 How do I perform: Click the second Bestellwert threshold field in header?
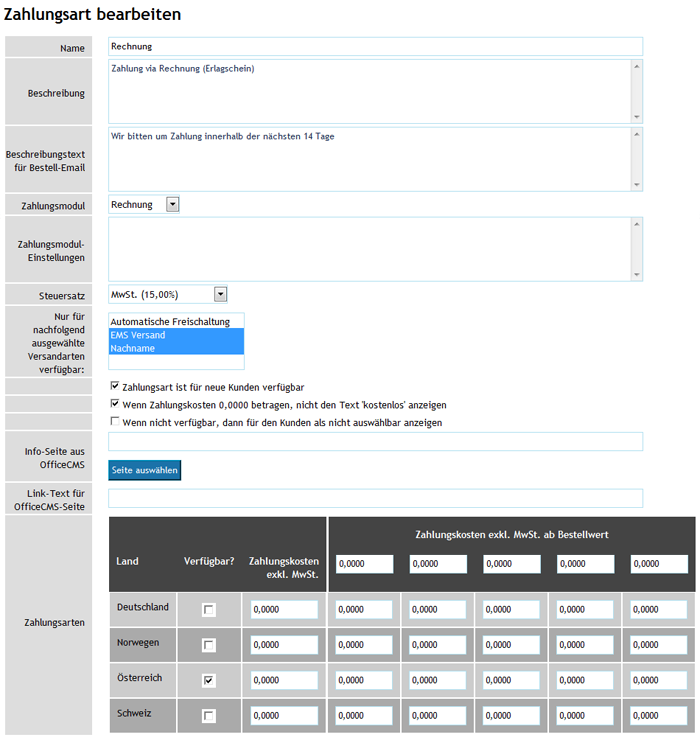pyautogui.click(x=438, y=564)
